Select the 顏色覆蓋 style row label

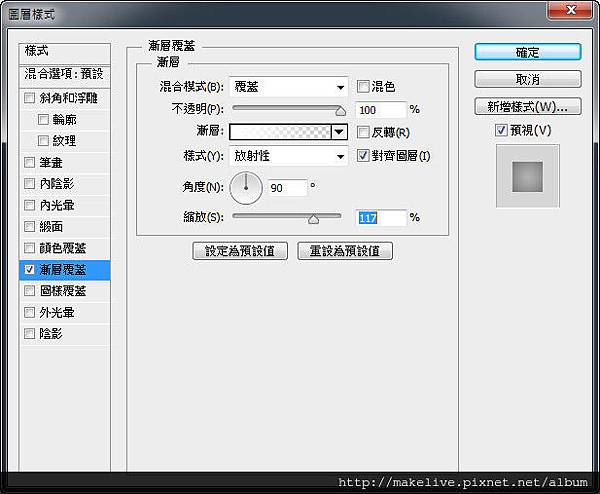63,248
